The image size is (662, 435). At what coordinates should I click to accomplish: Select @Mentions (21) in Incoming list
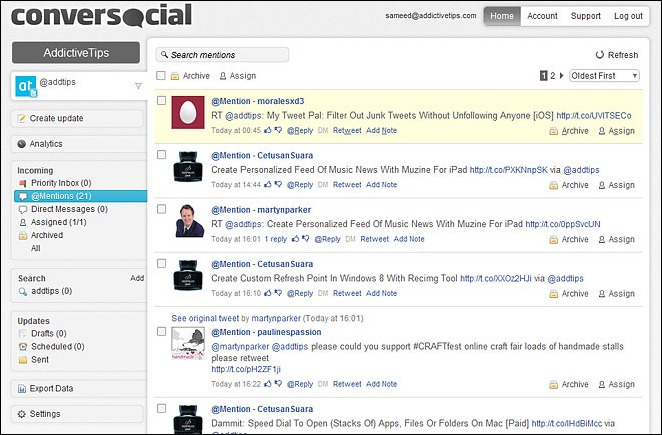[x=80, y=196]
